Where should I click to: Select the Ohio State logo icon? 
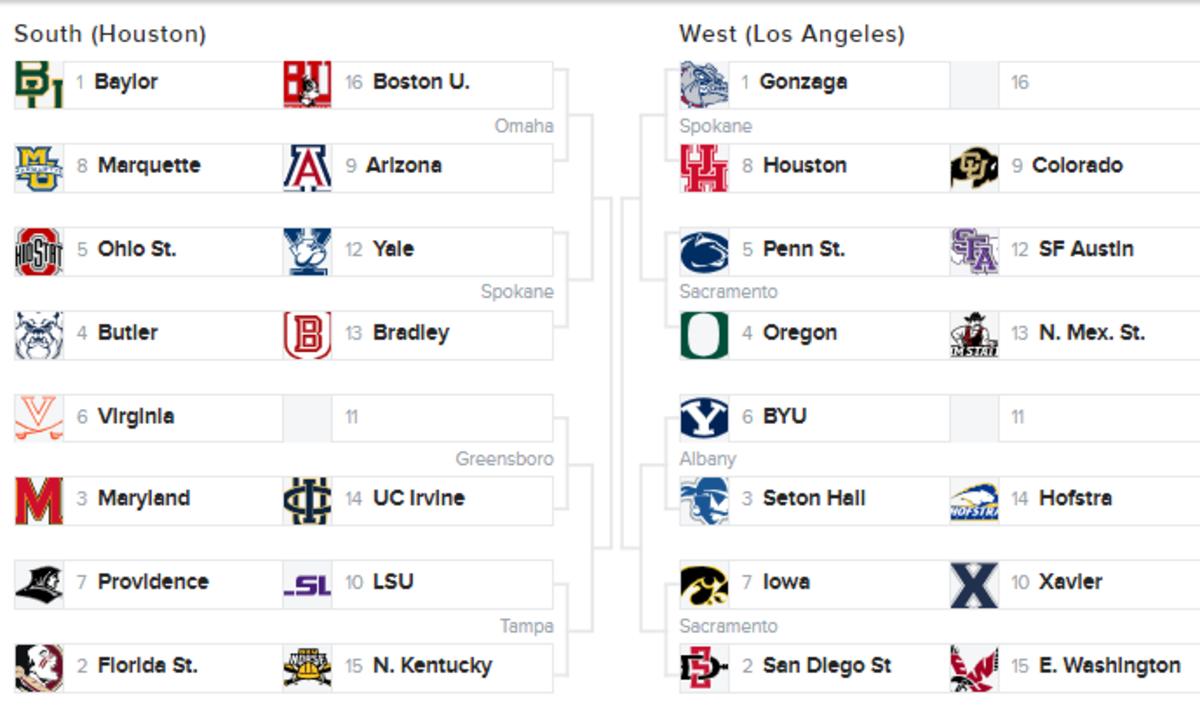click(39, 251)
